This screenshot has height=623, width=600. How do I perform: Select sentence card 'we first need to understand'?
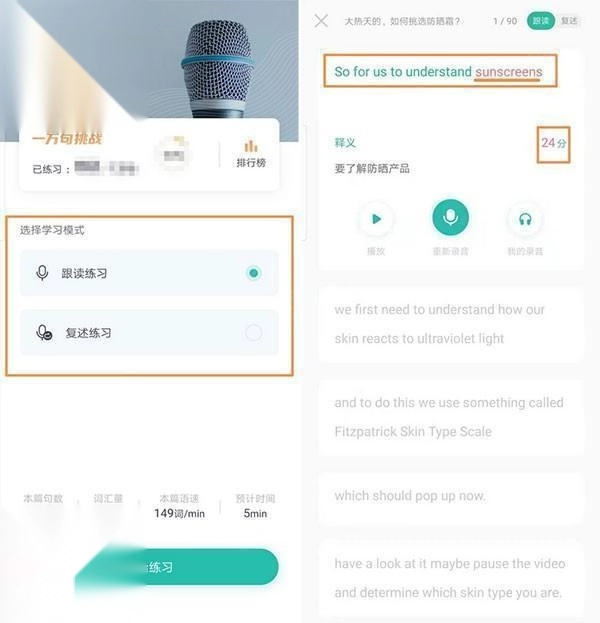(451, 324)
